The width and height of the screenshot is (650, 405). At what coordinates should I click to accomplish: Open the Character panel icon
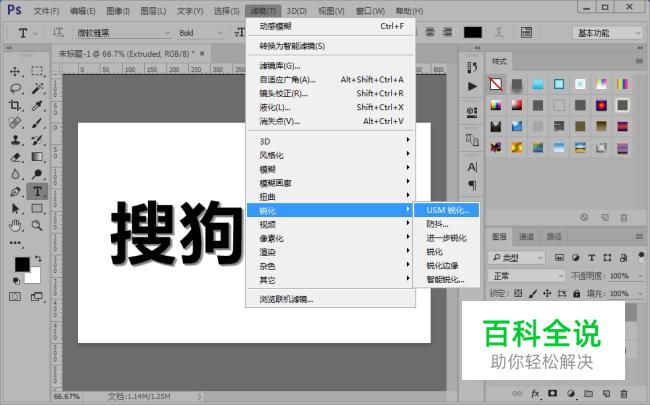472,167
